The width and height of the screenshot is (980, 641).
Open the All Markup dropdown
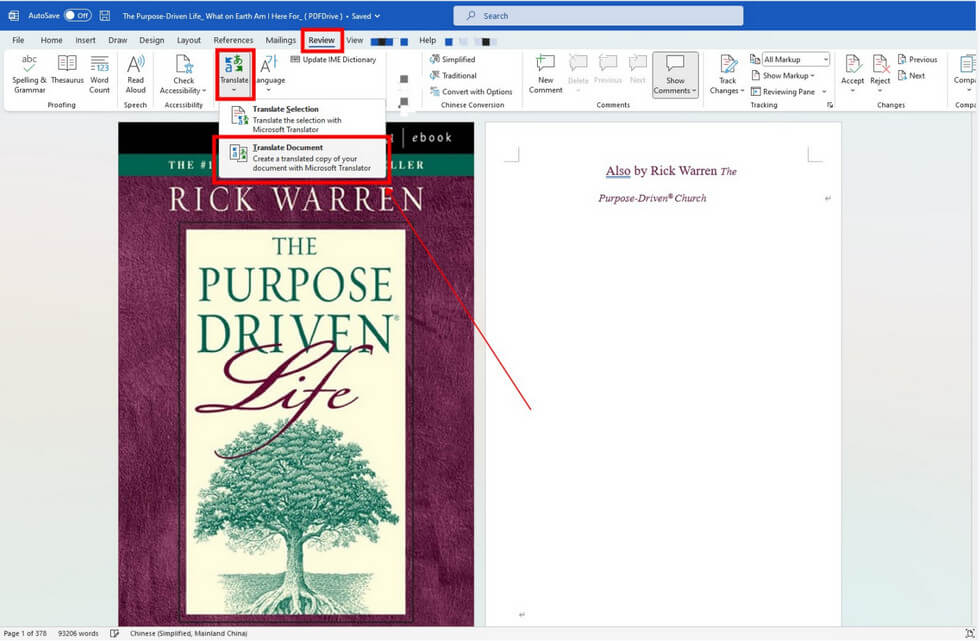pos(796,60)
